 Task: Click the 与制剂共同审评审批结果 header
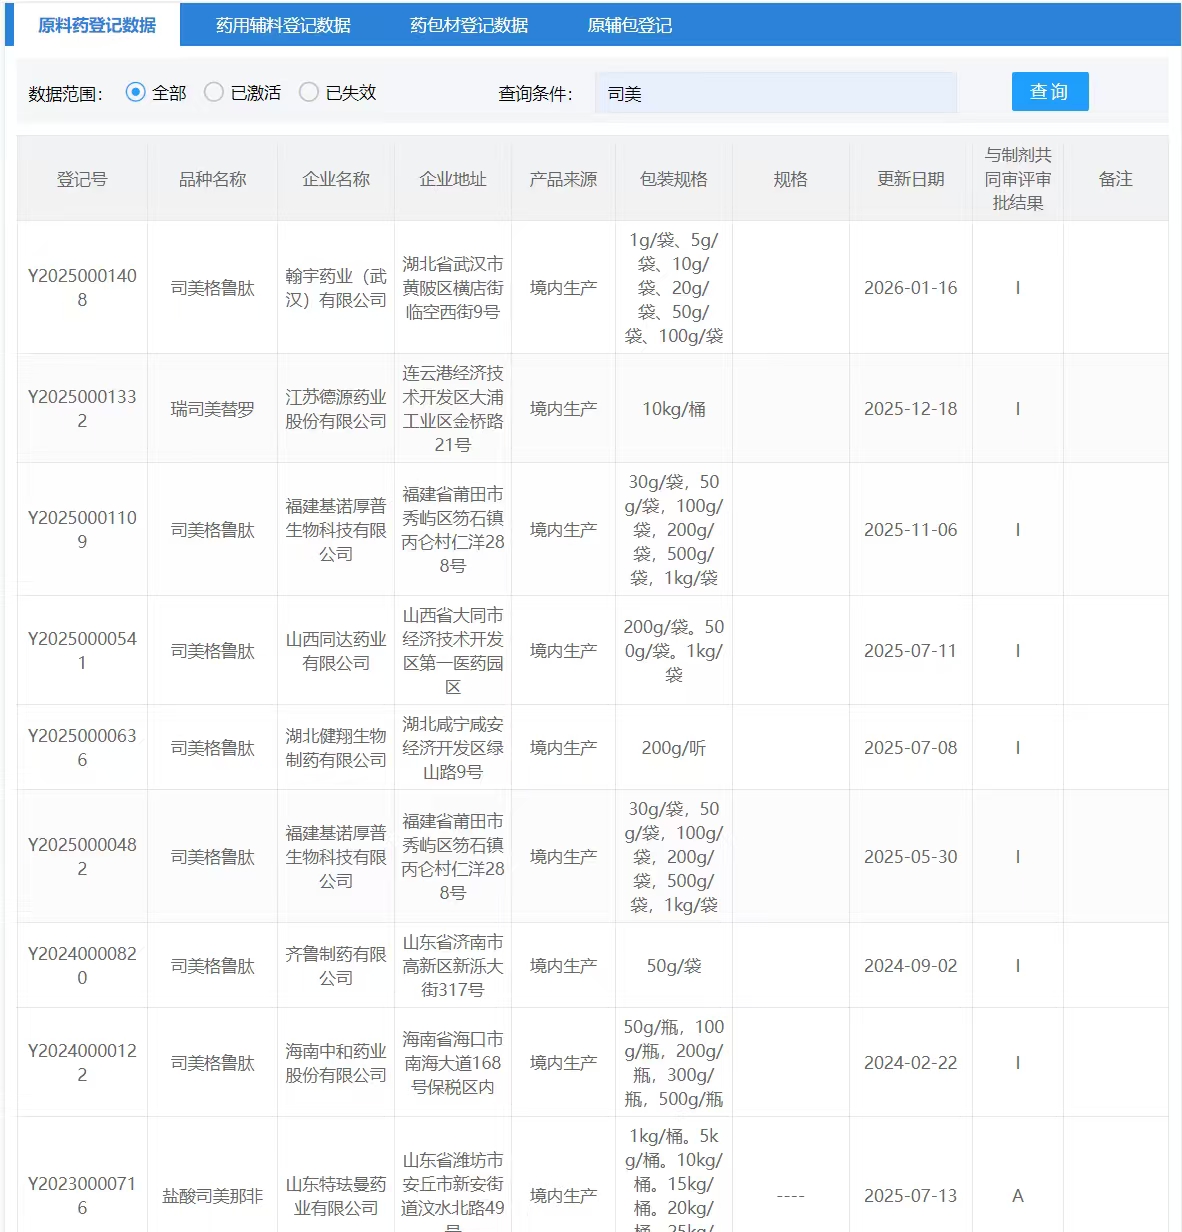[1018, 179]
